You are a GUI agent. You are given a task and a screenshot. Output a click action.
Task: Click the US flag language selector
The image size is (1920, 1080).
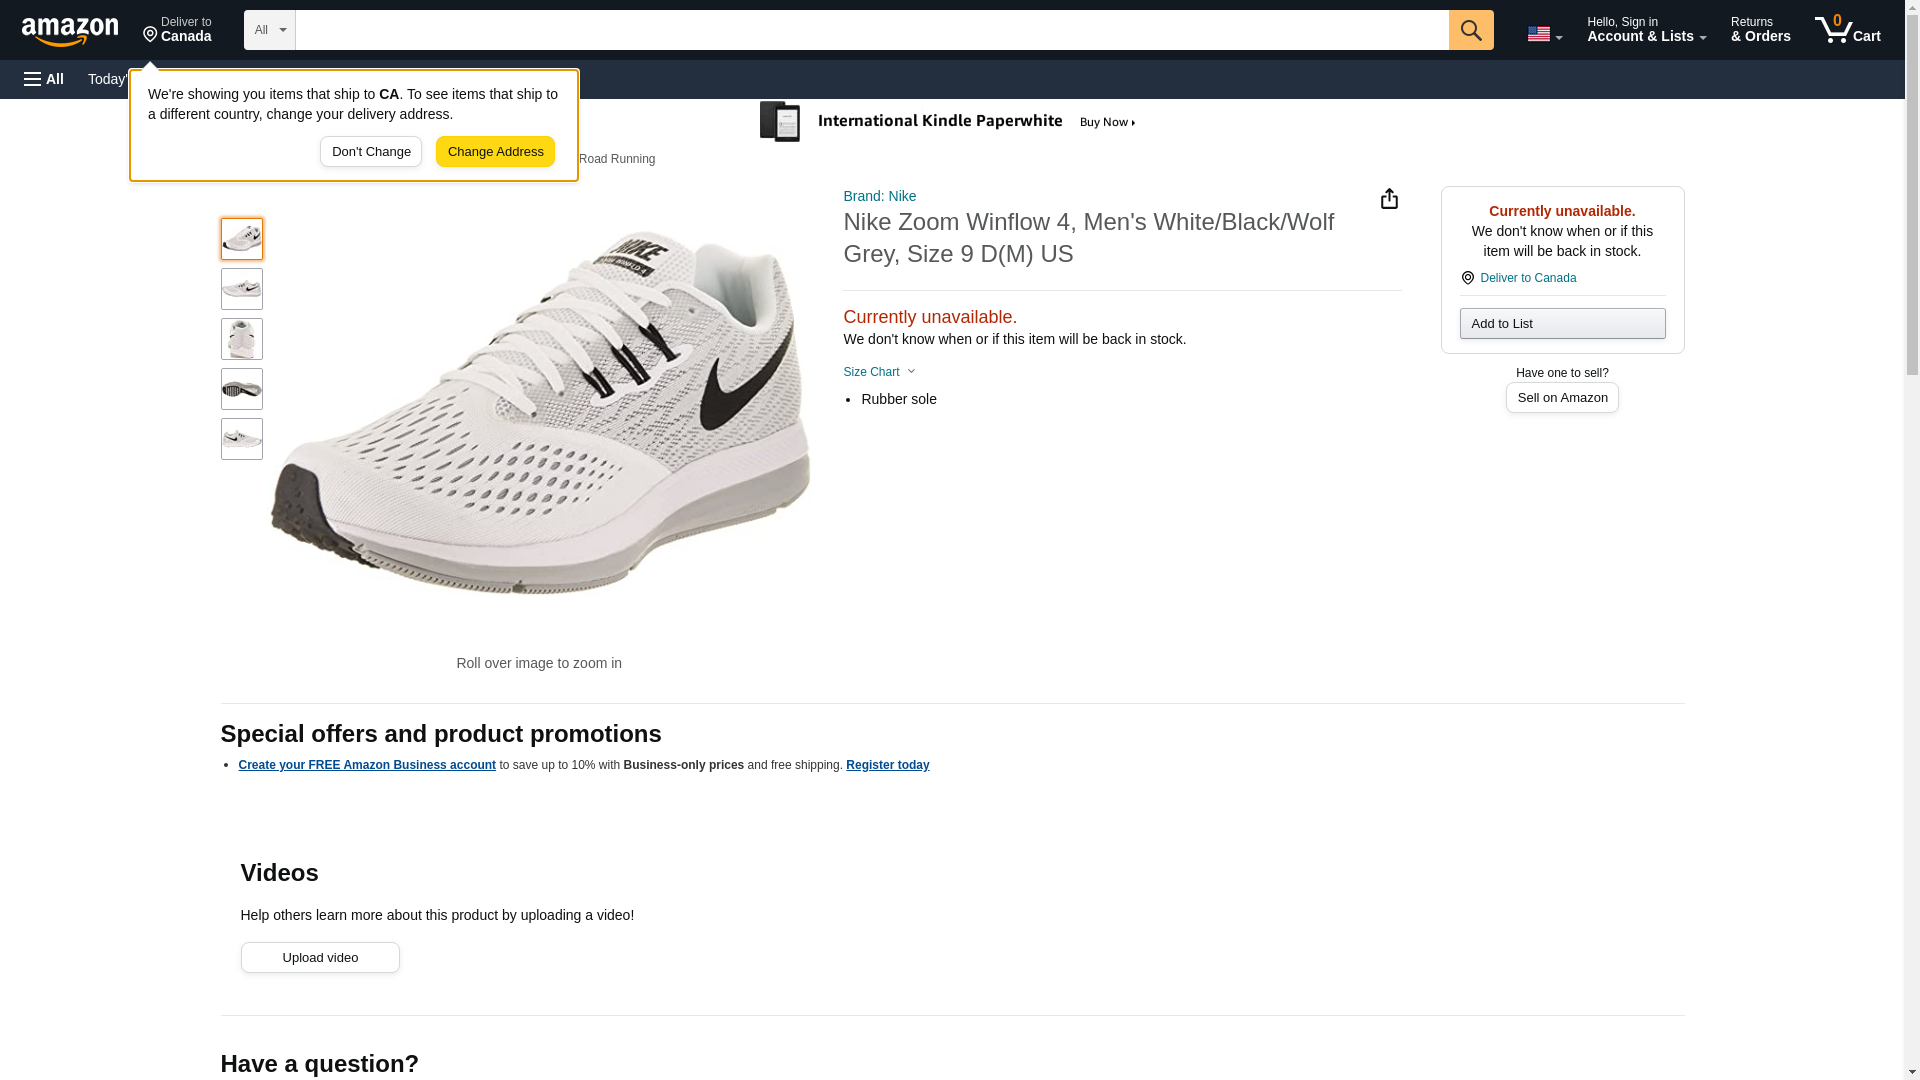pos(1544,34)
